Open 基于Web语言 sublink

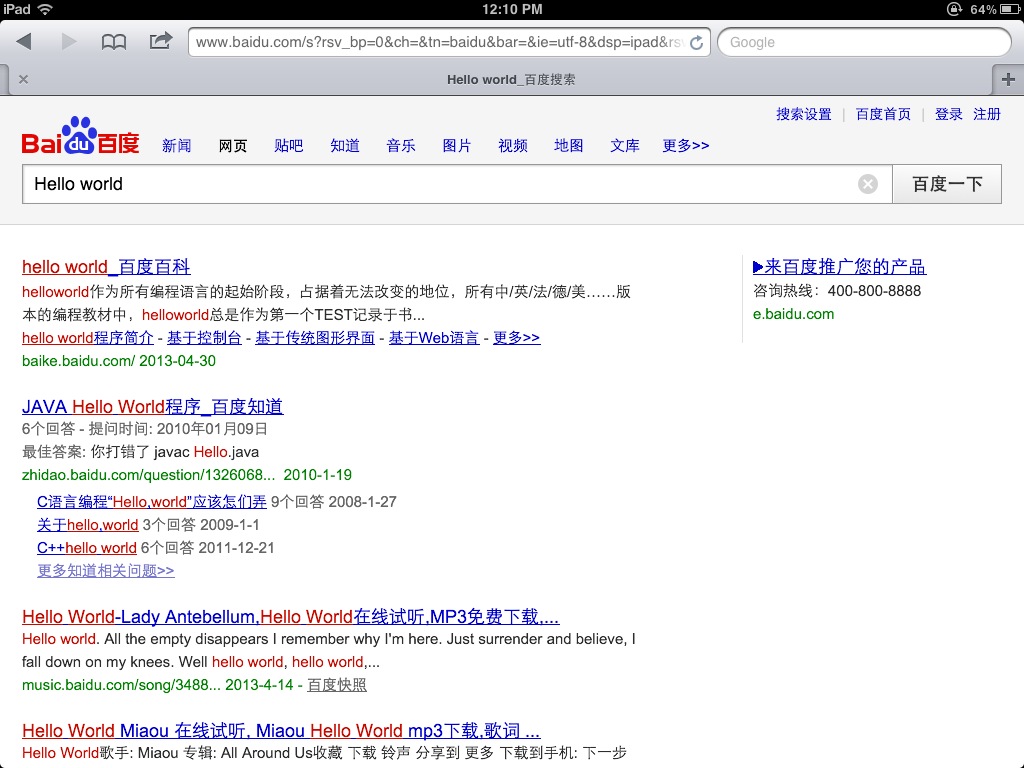pyautogui.click(x=434, y=338)
